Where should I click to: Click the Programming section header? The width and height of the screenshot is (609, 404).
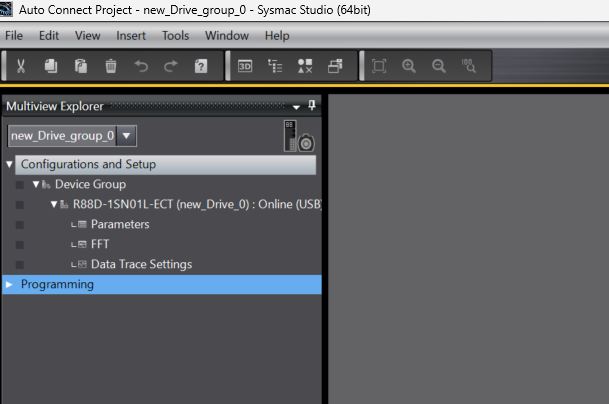tap(162, 285)
